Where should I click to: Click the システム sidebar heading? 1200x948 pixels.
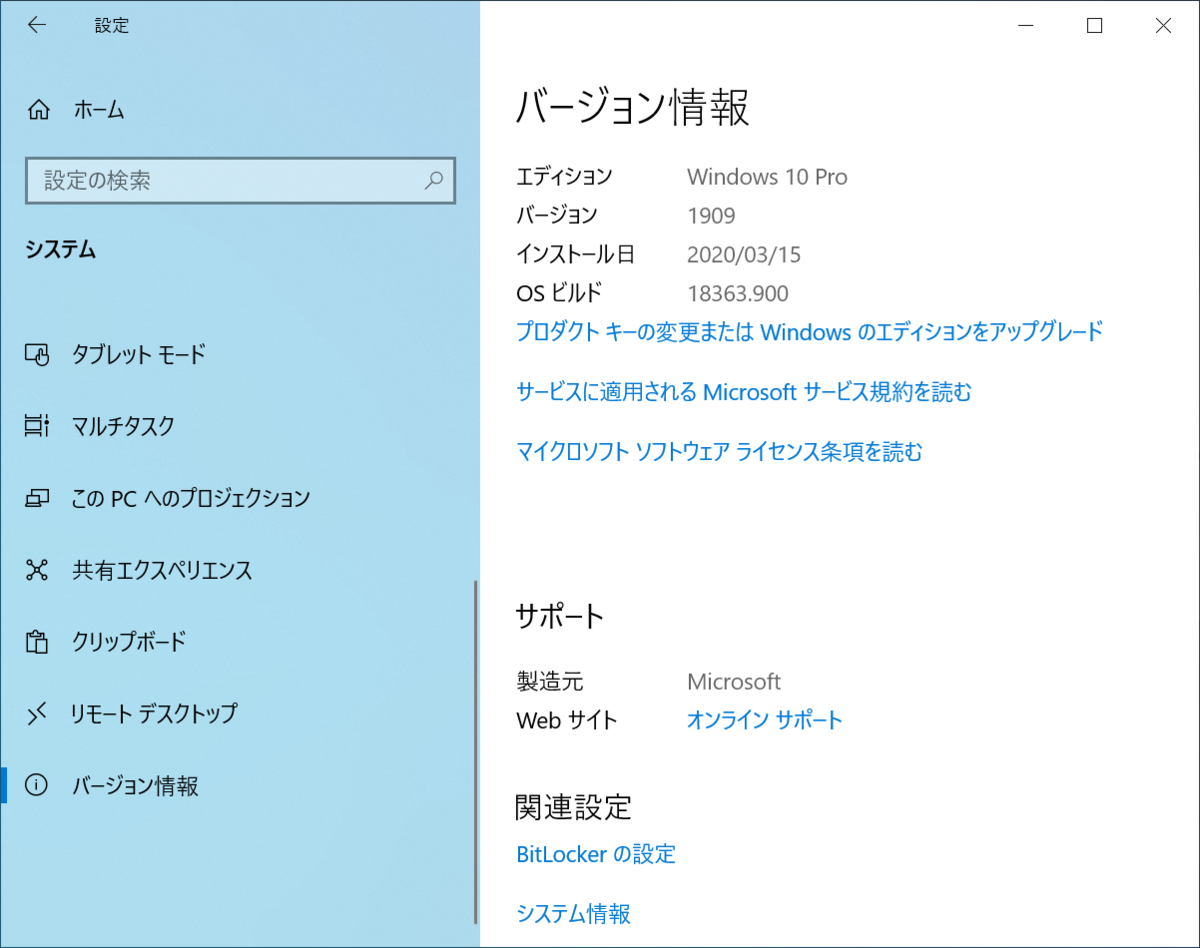(x=61, y=250)
